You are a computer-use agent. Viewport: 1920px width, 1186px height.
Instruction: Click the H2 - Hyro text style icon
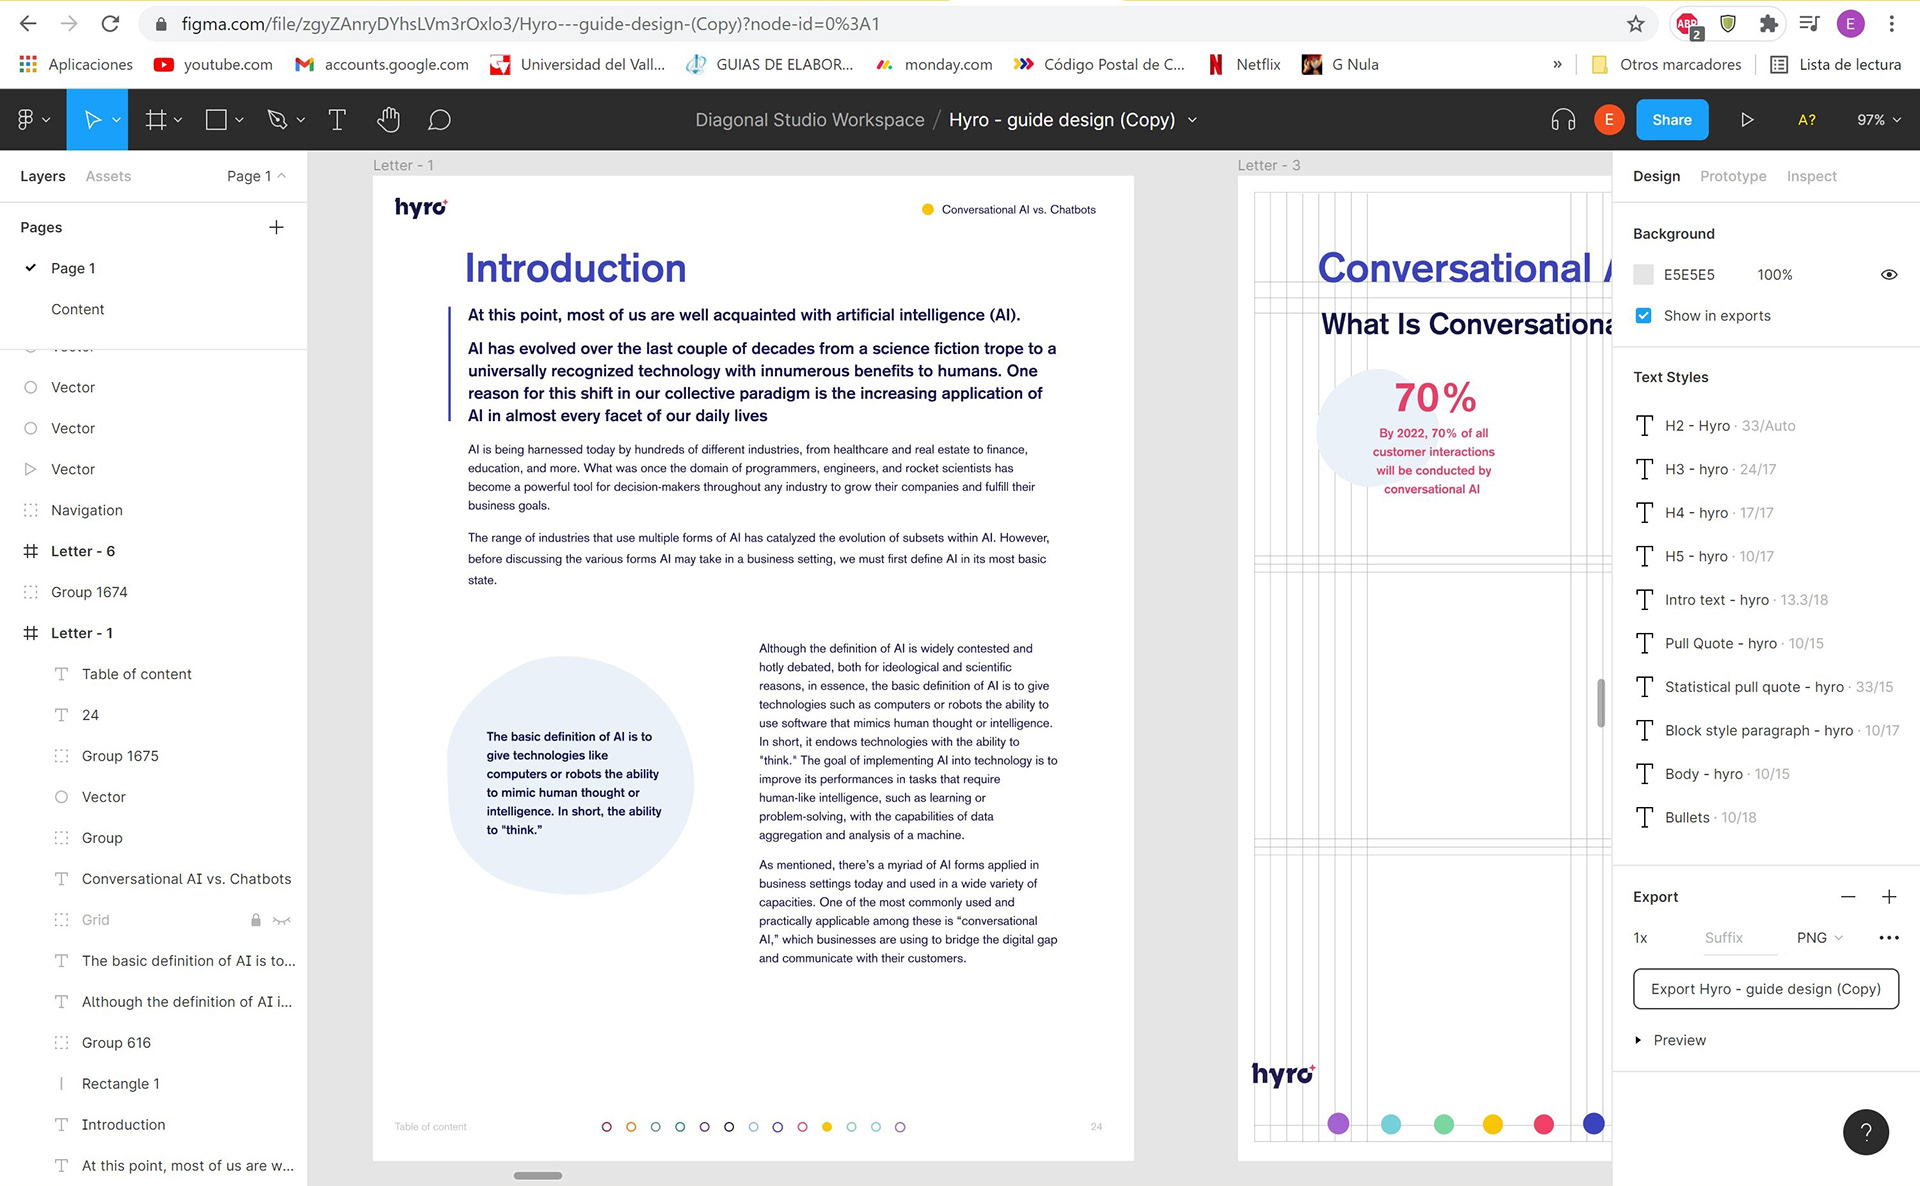tap(1645, 426)
